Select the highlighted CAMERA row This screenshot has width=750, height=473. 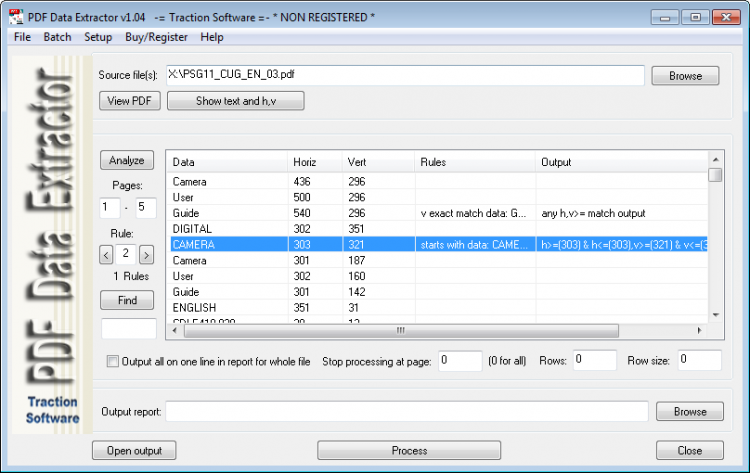(438, 244)
